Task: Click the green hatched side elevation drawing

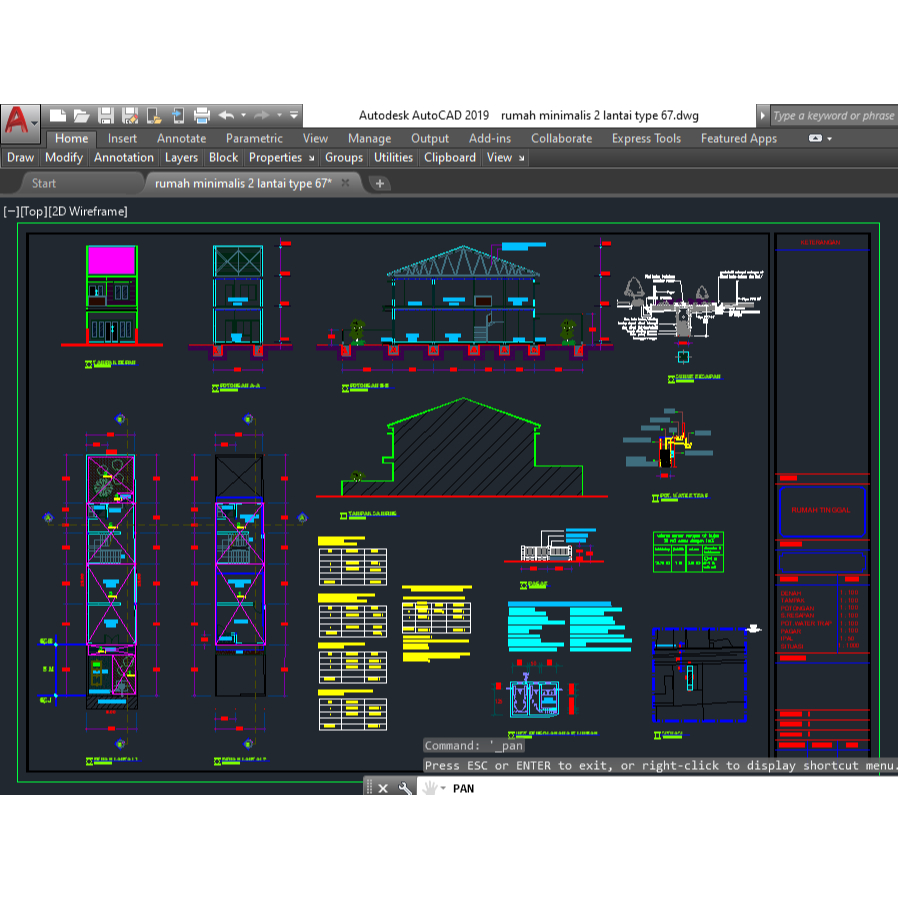Action: pyautogui.click(x=462, y=448)
